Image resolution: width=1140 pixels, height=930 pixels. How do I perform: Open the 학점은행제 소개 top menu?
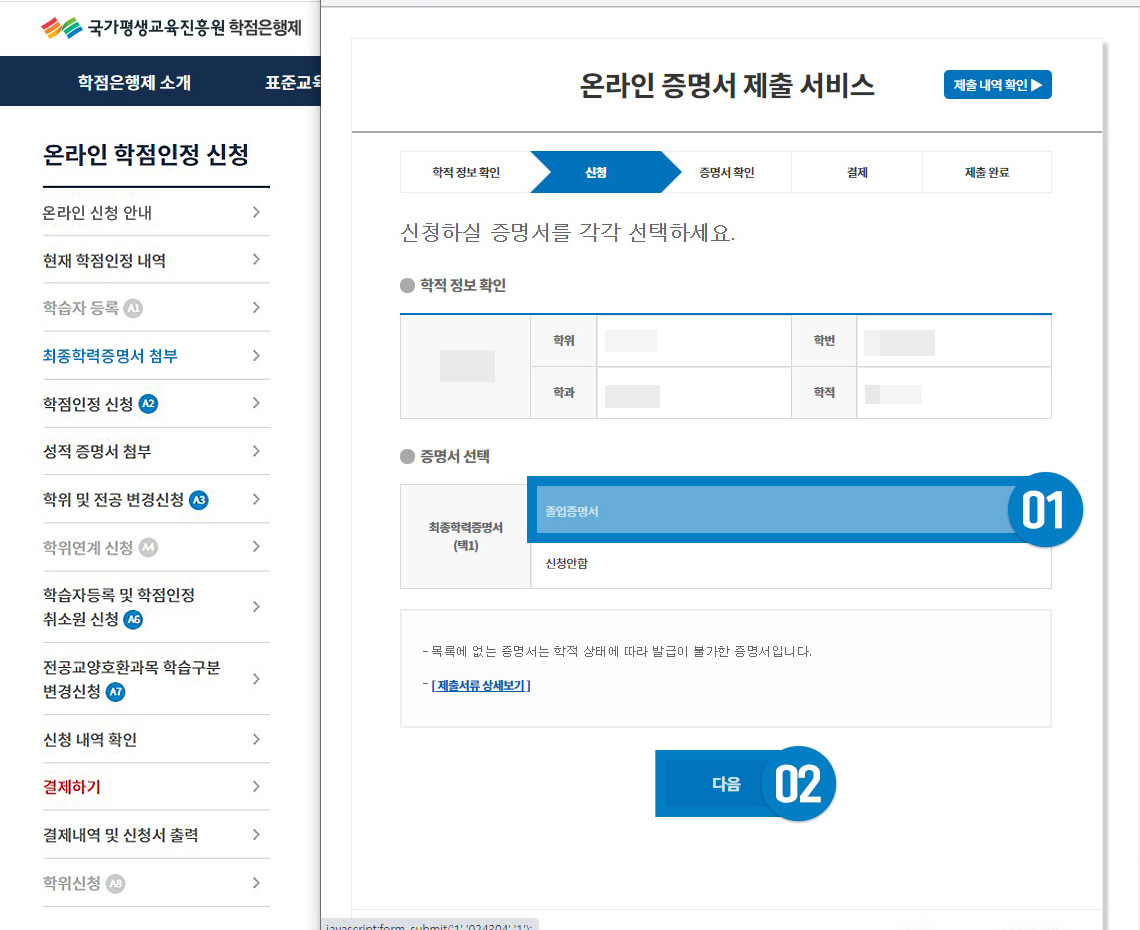tap(134, 82)
